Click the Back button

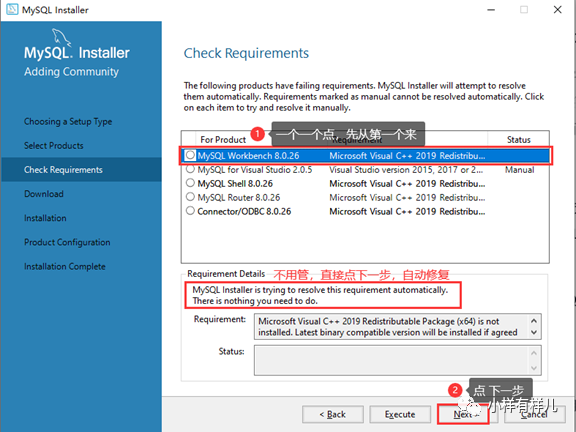[333, 414]
